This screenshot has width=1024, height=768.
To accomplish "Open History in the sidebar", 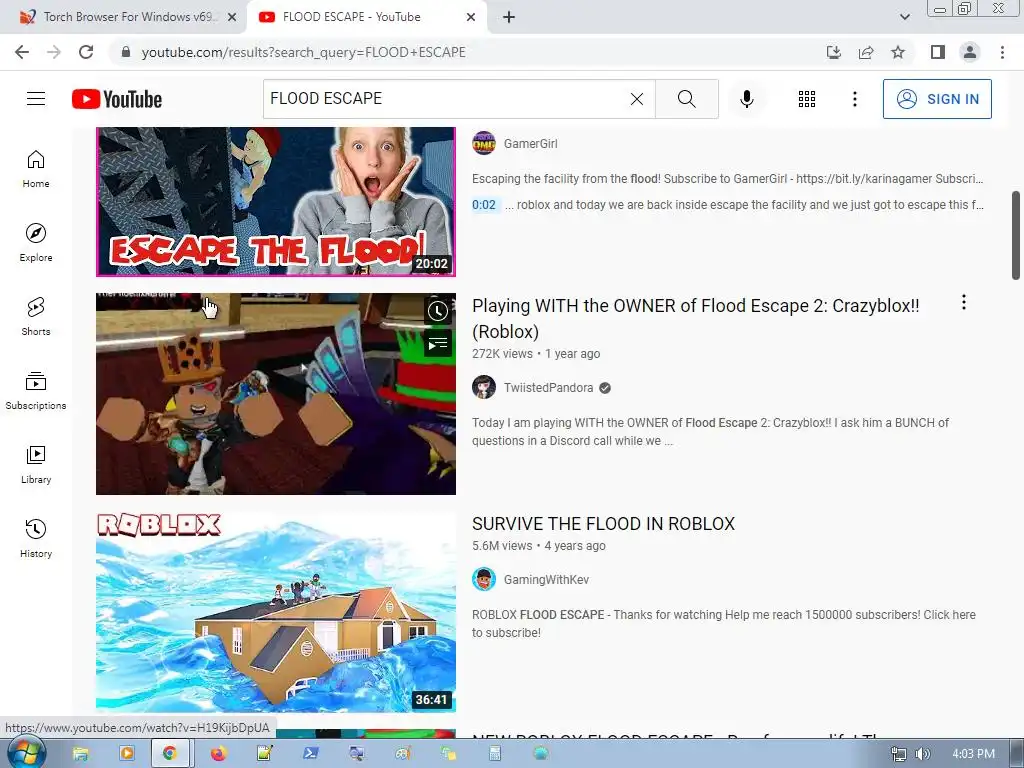I will (x=36, y=539).
